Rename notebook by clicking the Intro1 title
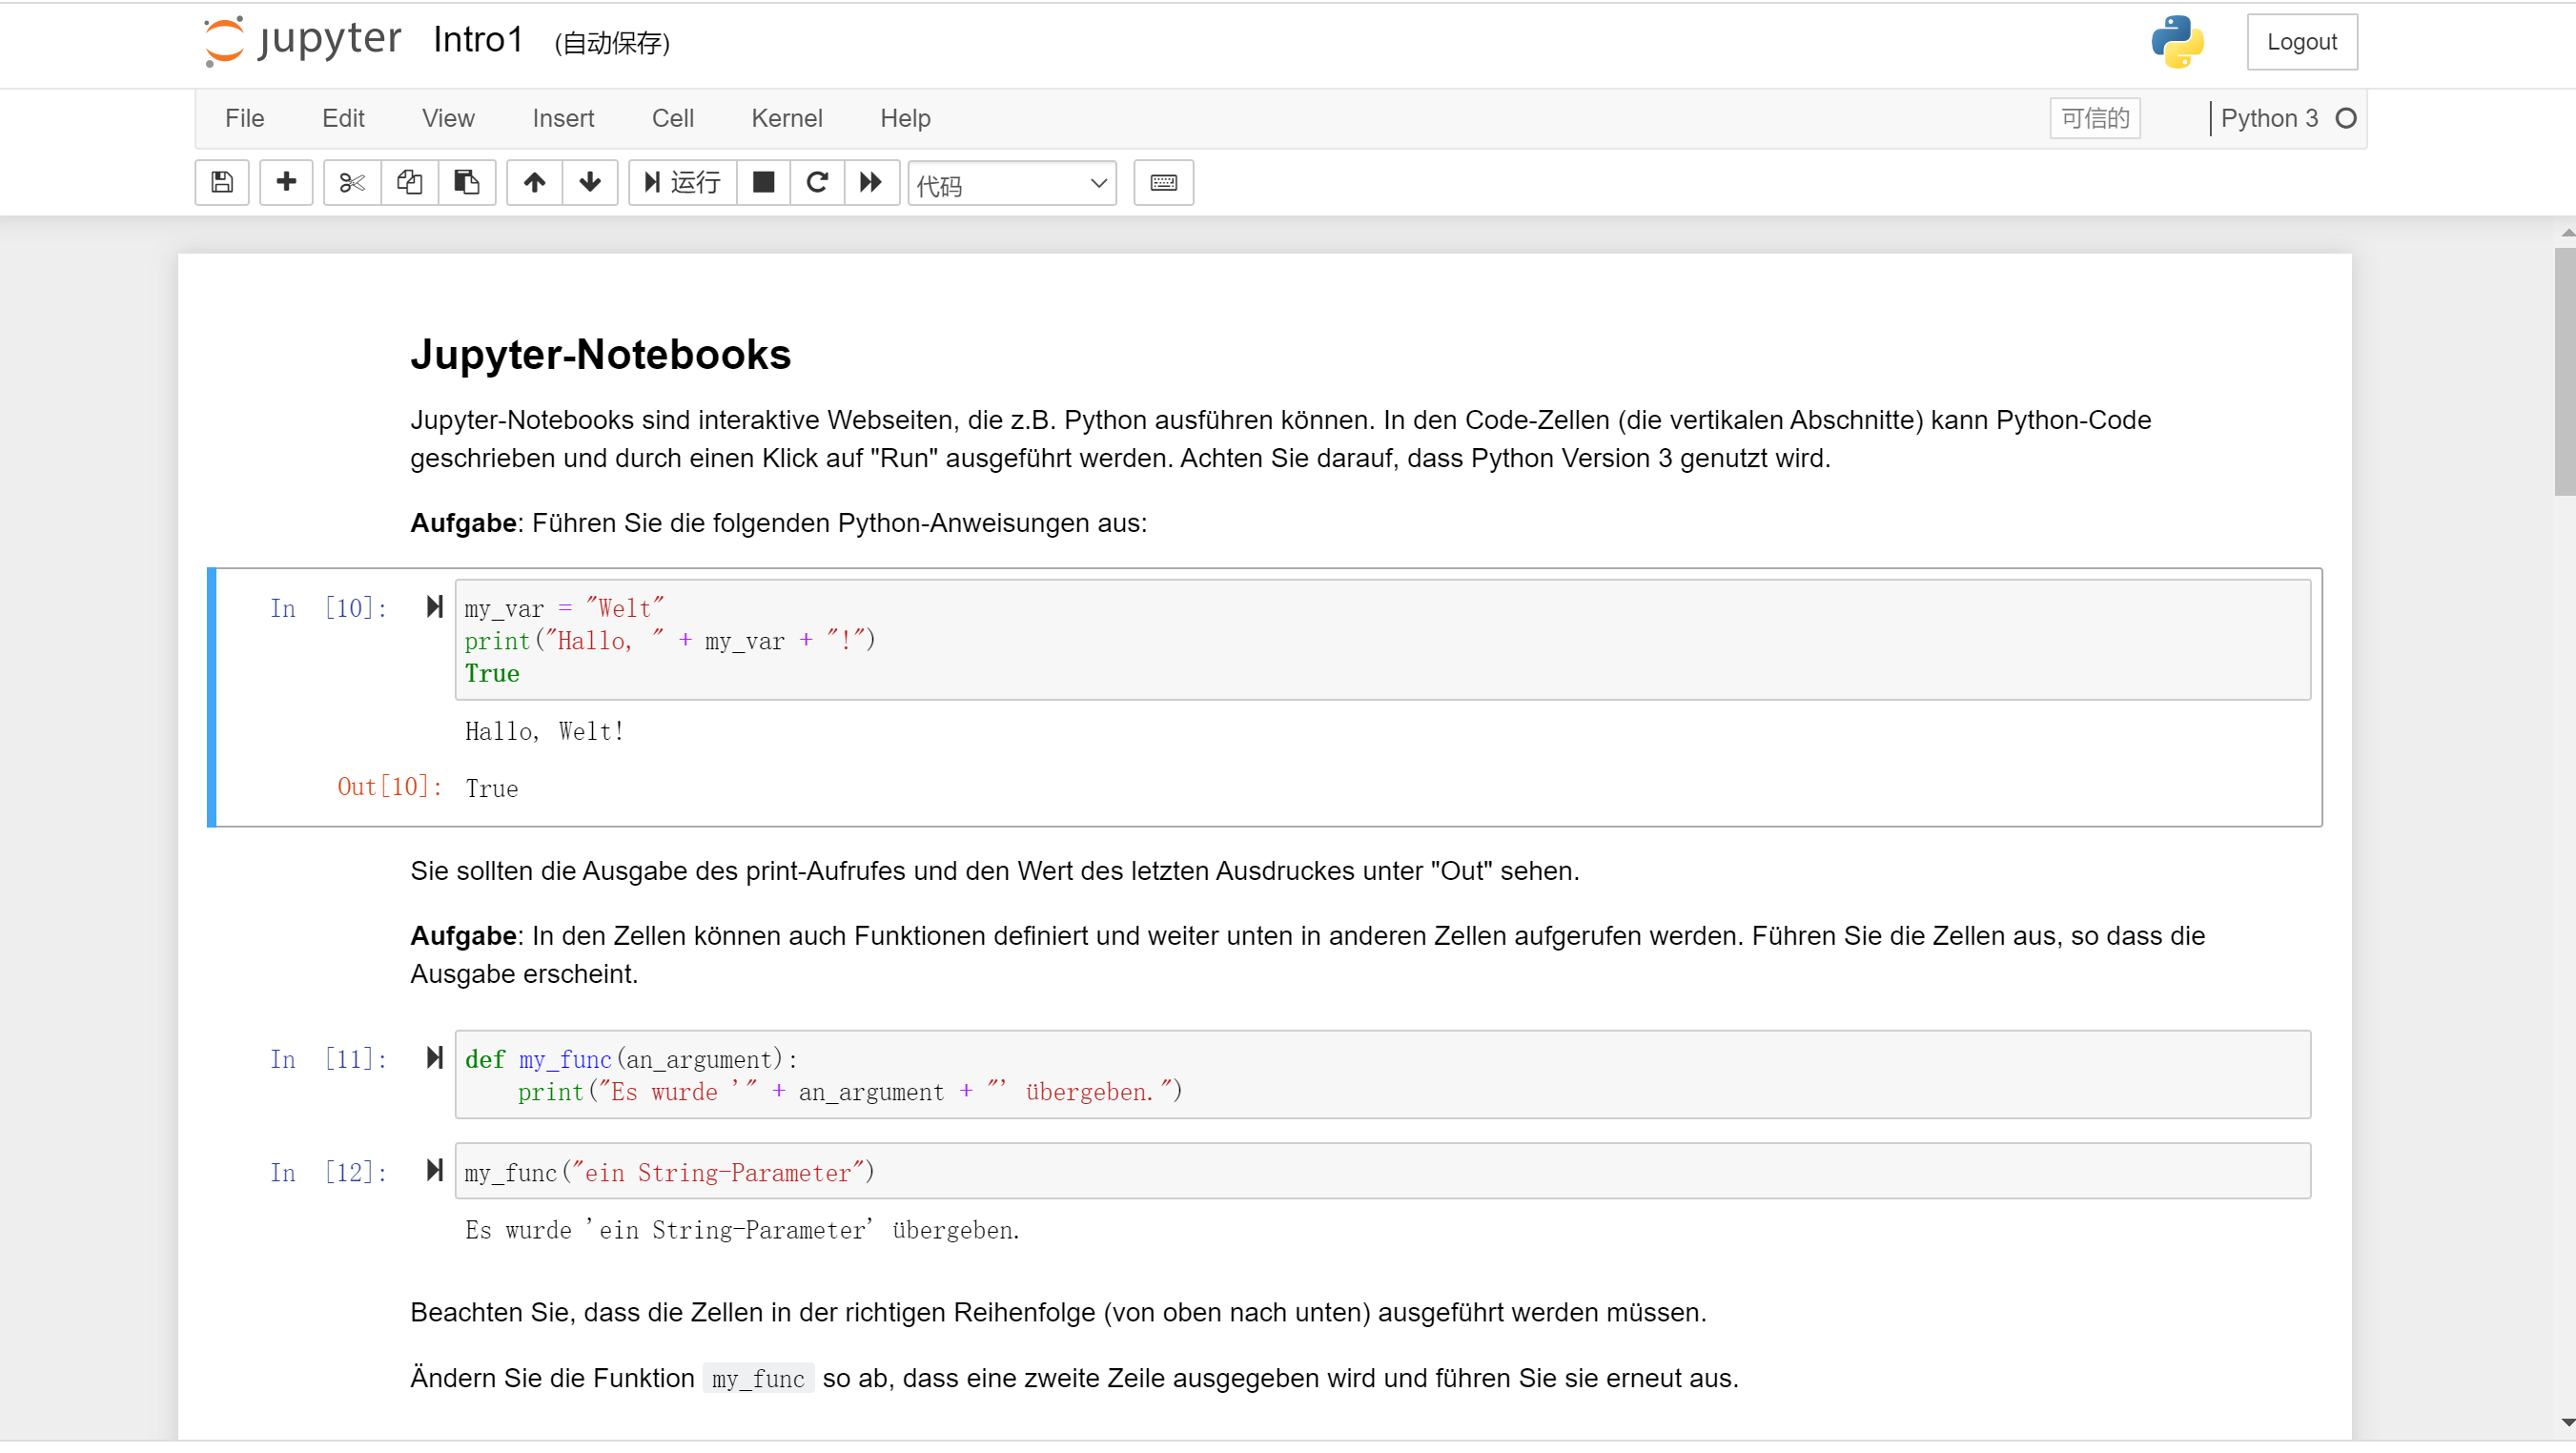 pos(478,40)
